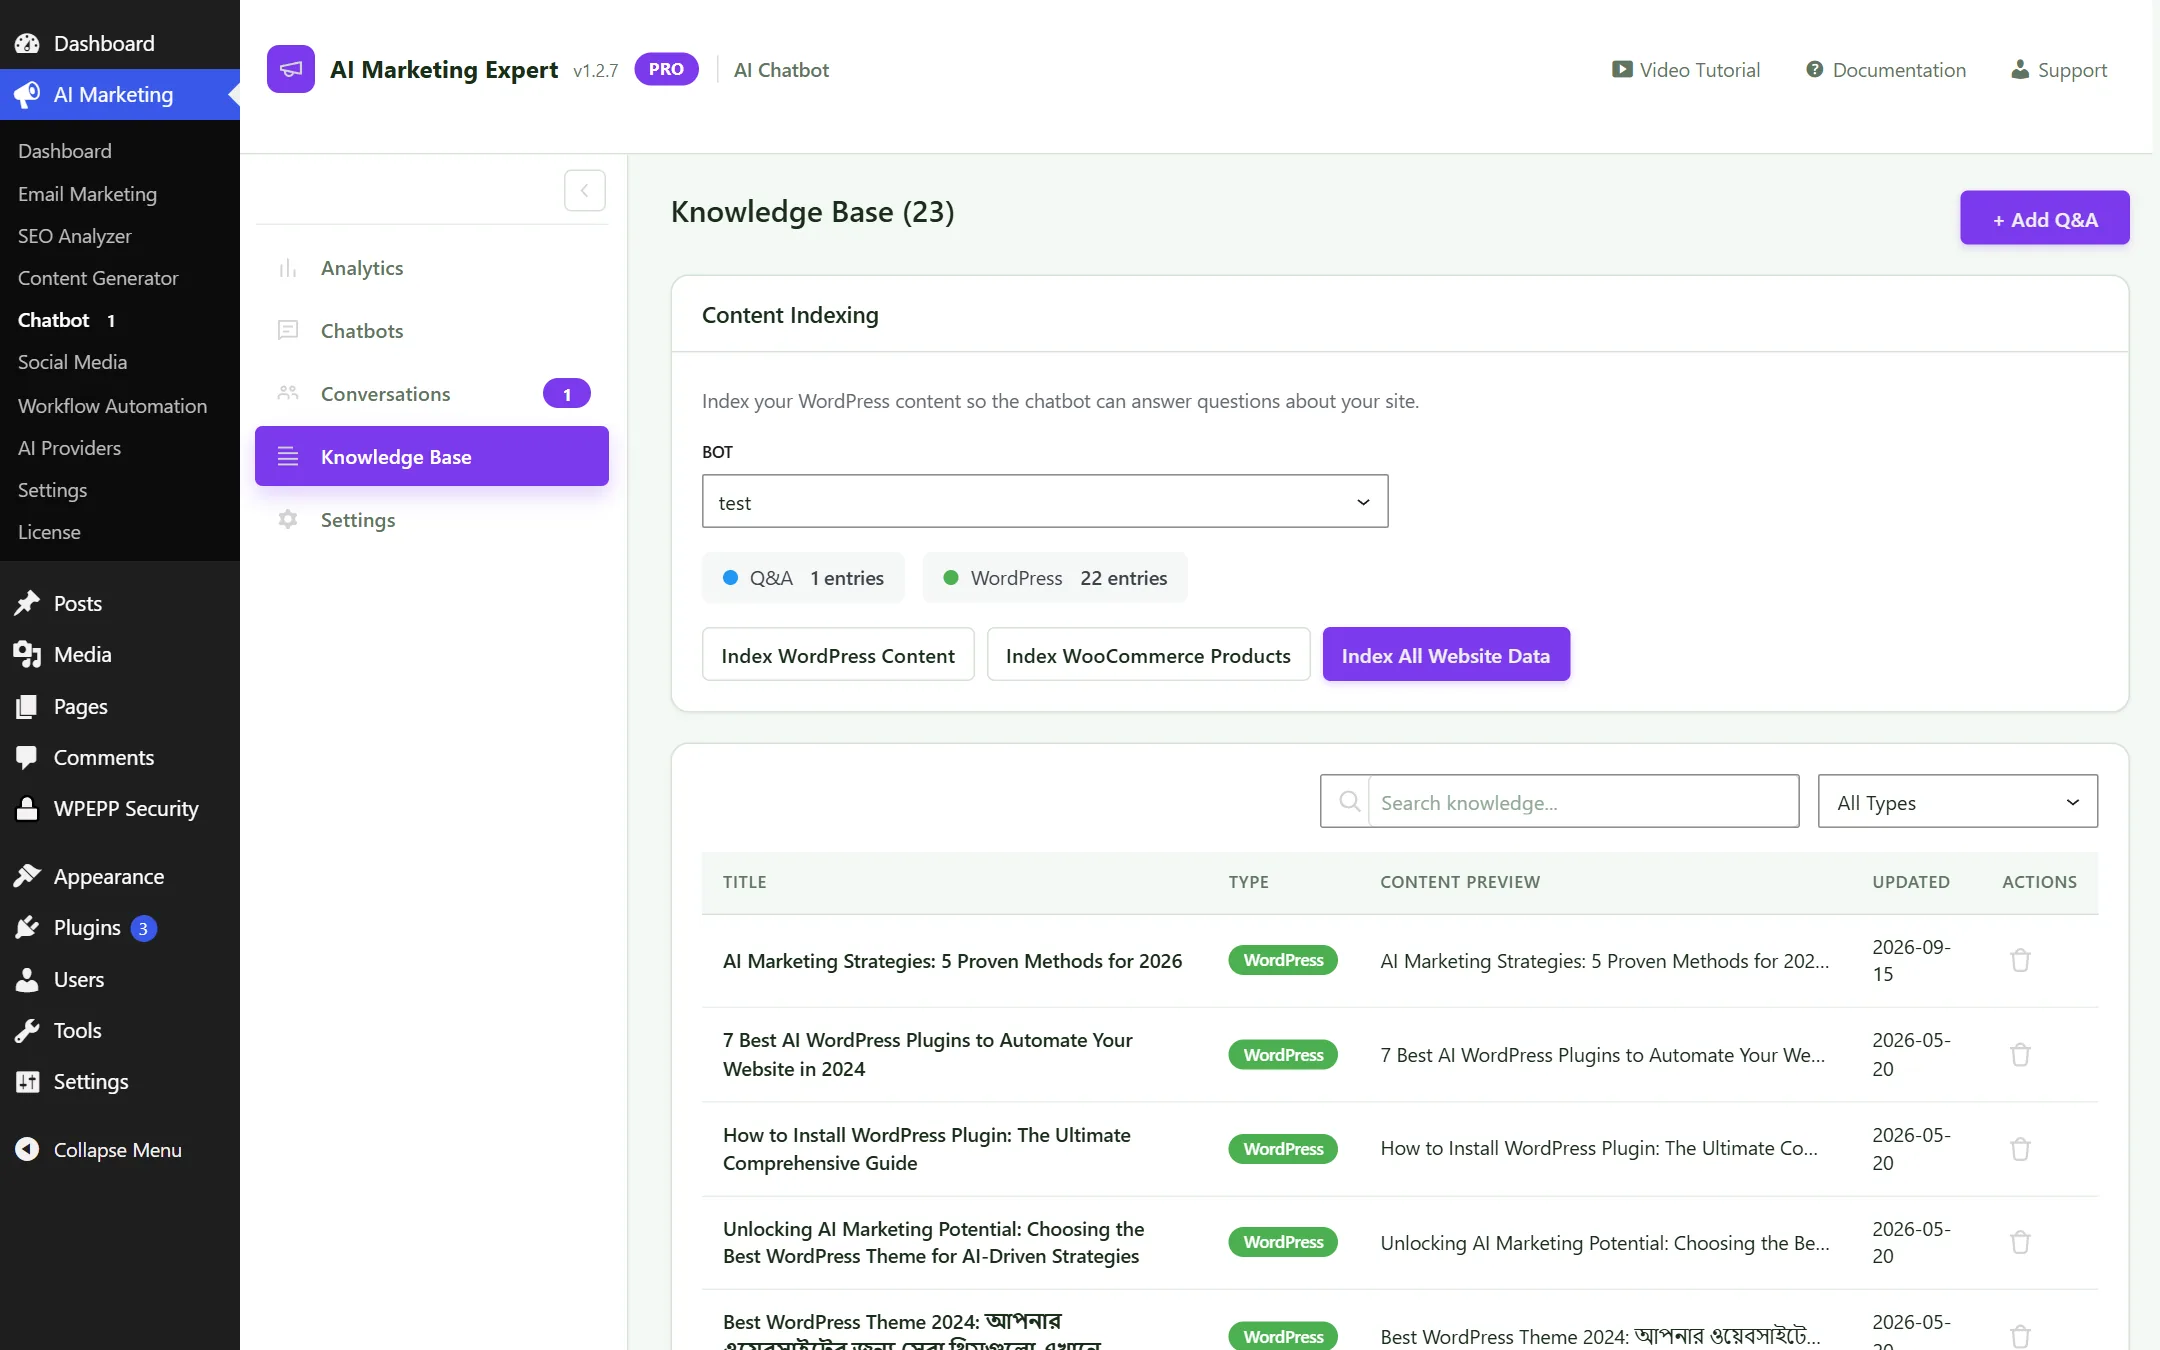This screenshot has width=2160, height=1350.
Task: Delete the Unlocking AI Marketing Potential entry
Action: [2020, 1242]
